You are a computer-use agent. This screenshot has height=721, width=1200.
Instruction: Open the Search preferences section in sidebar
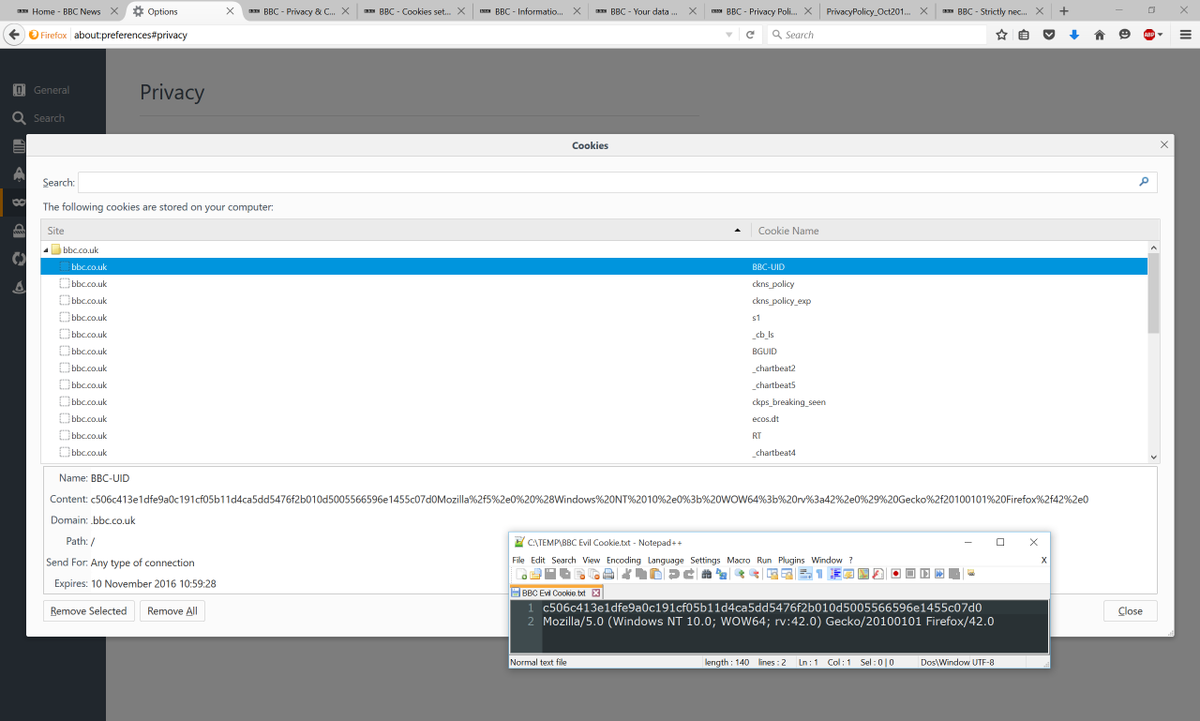point(39,118)
